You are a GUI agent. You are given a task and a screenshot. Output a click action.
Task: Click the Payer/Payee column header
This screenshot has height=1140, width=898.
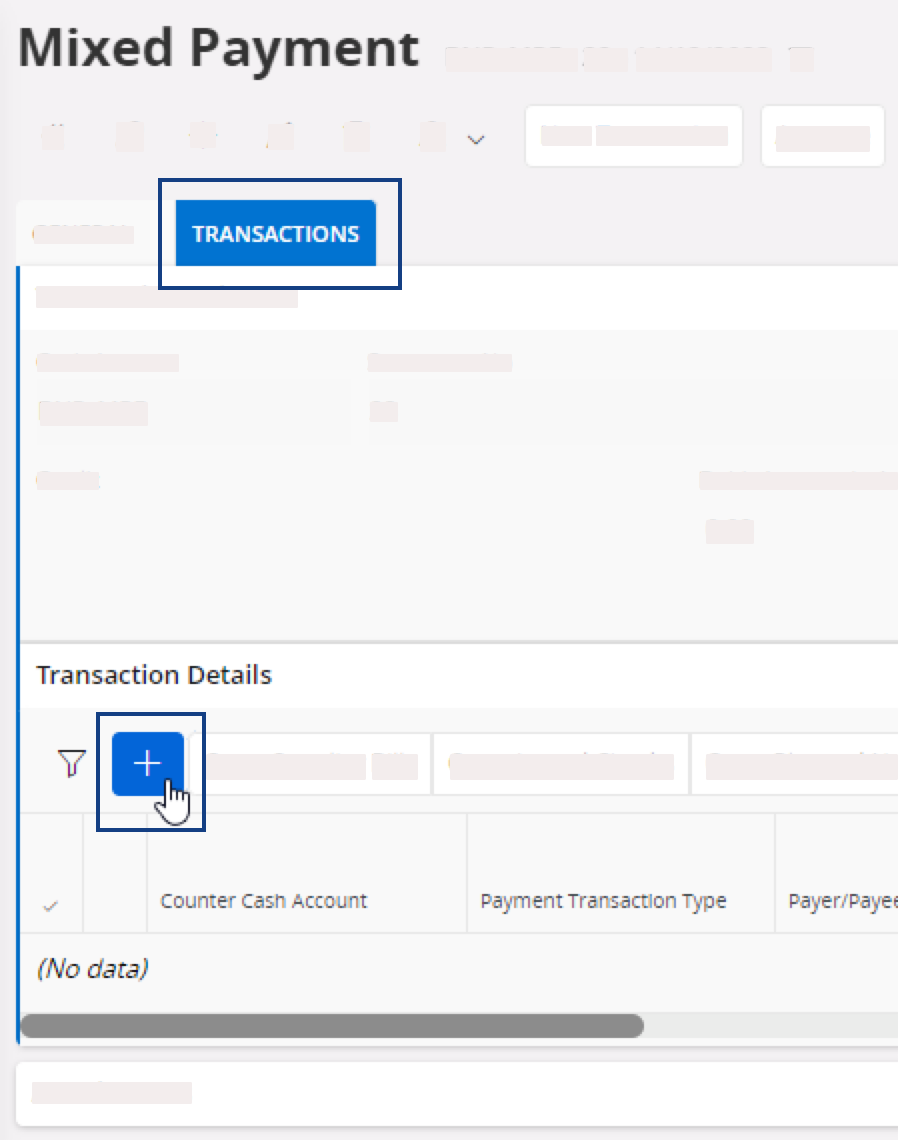click(x=835, y=901)
